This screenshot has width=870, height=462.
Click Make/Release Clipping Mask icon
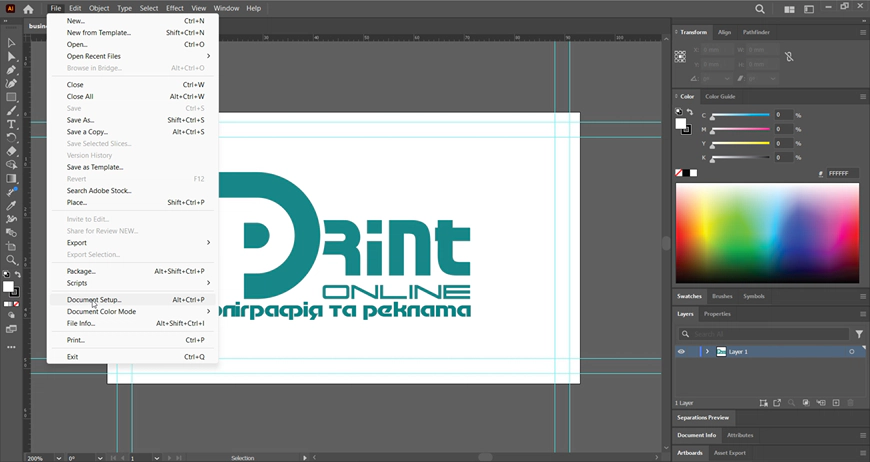pyautogui.click(x=806, y=403)
